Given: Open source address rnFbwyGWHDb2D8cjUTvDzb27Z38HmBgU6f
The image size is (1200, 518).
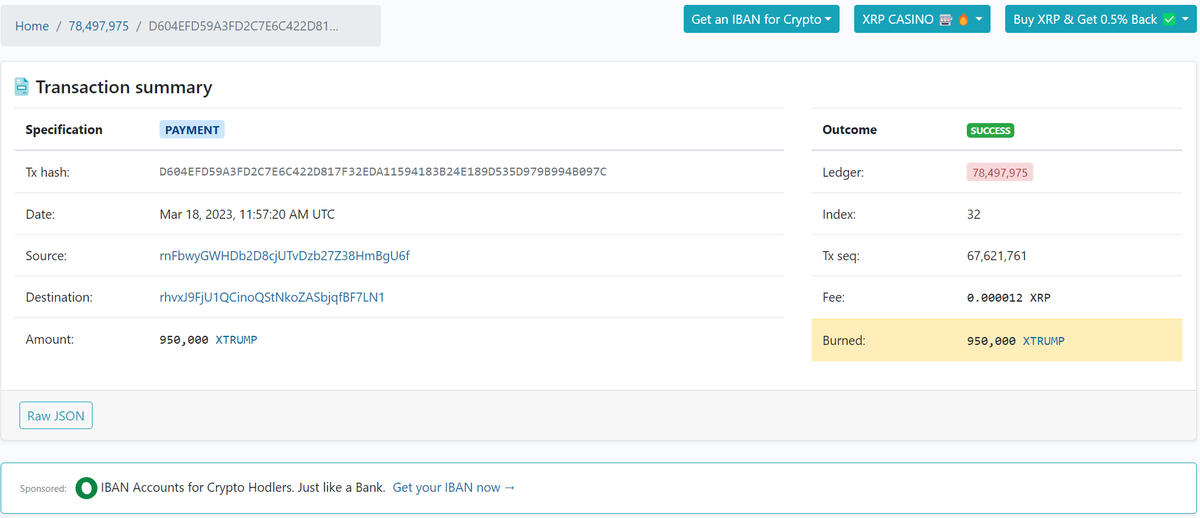Looking at the screenshot, I should coord(284,256).
